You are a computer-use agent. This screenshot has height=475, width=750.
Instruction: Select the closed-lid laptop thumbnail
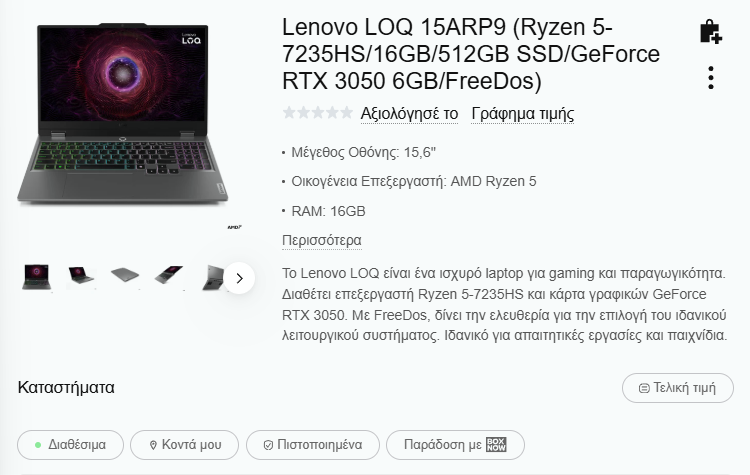point(125,276)
